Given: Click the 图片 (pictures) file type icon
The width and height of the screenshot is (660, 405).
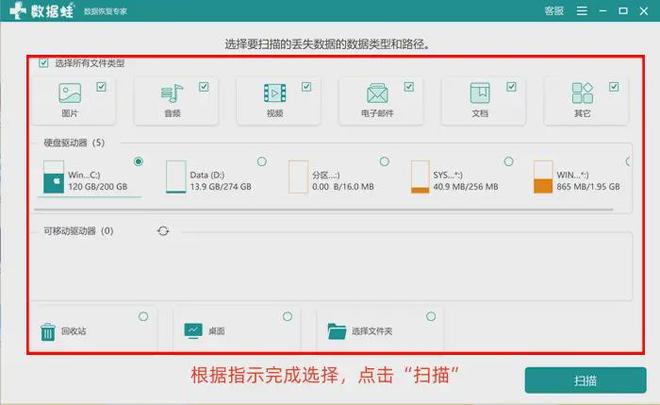Looking at the screenshot, I should click(70, 94).
